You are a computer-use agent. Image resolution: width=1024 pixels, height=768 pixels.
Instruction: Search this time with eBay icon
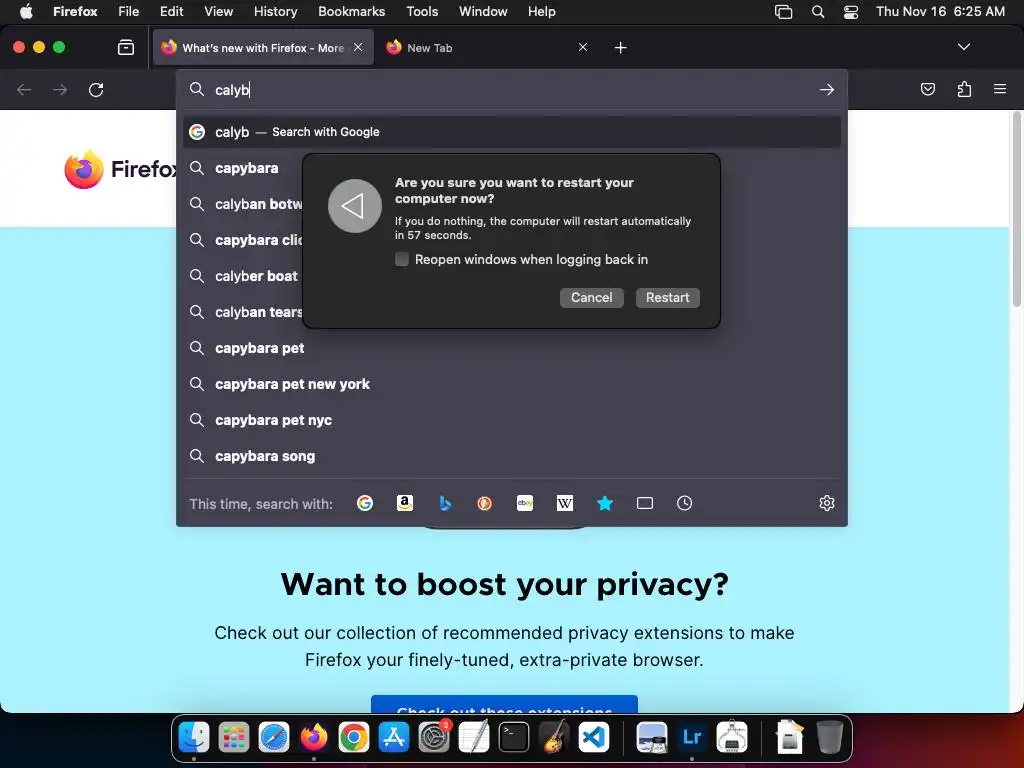point(525,503)
